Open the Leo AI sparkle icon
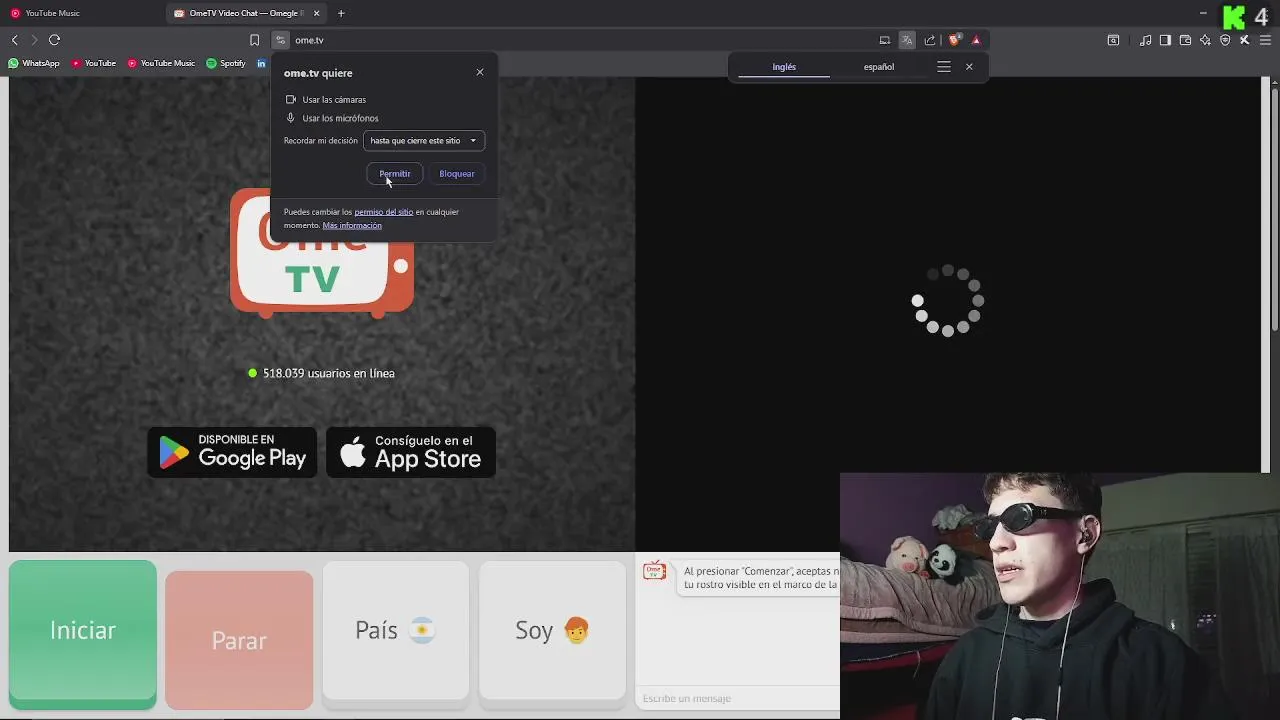The image size is (1280, 720). coord(1205,40)
